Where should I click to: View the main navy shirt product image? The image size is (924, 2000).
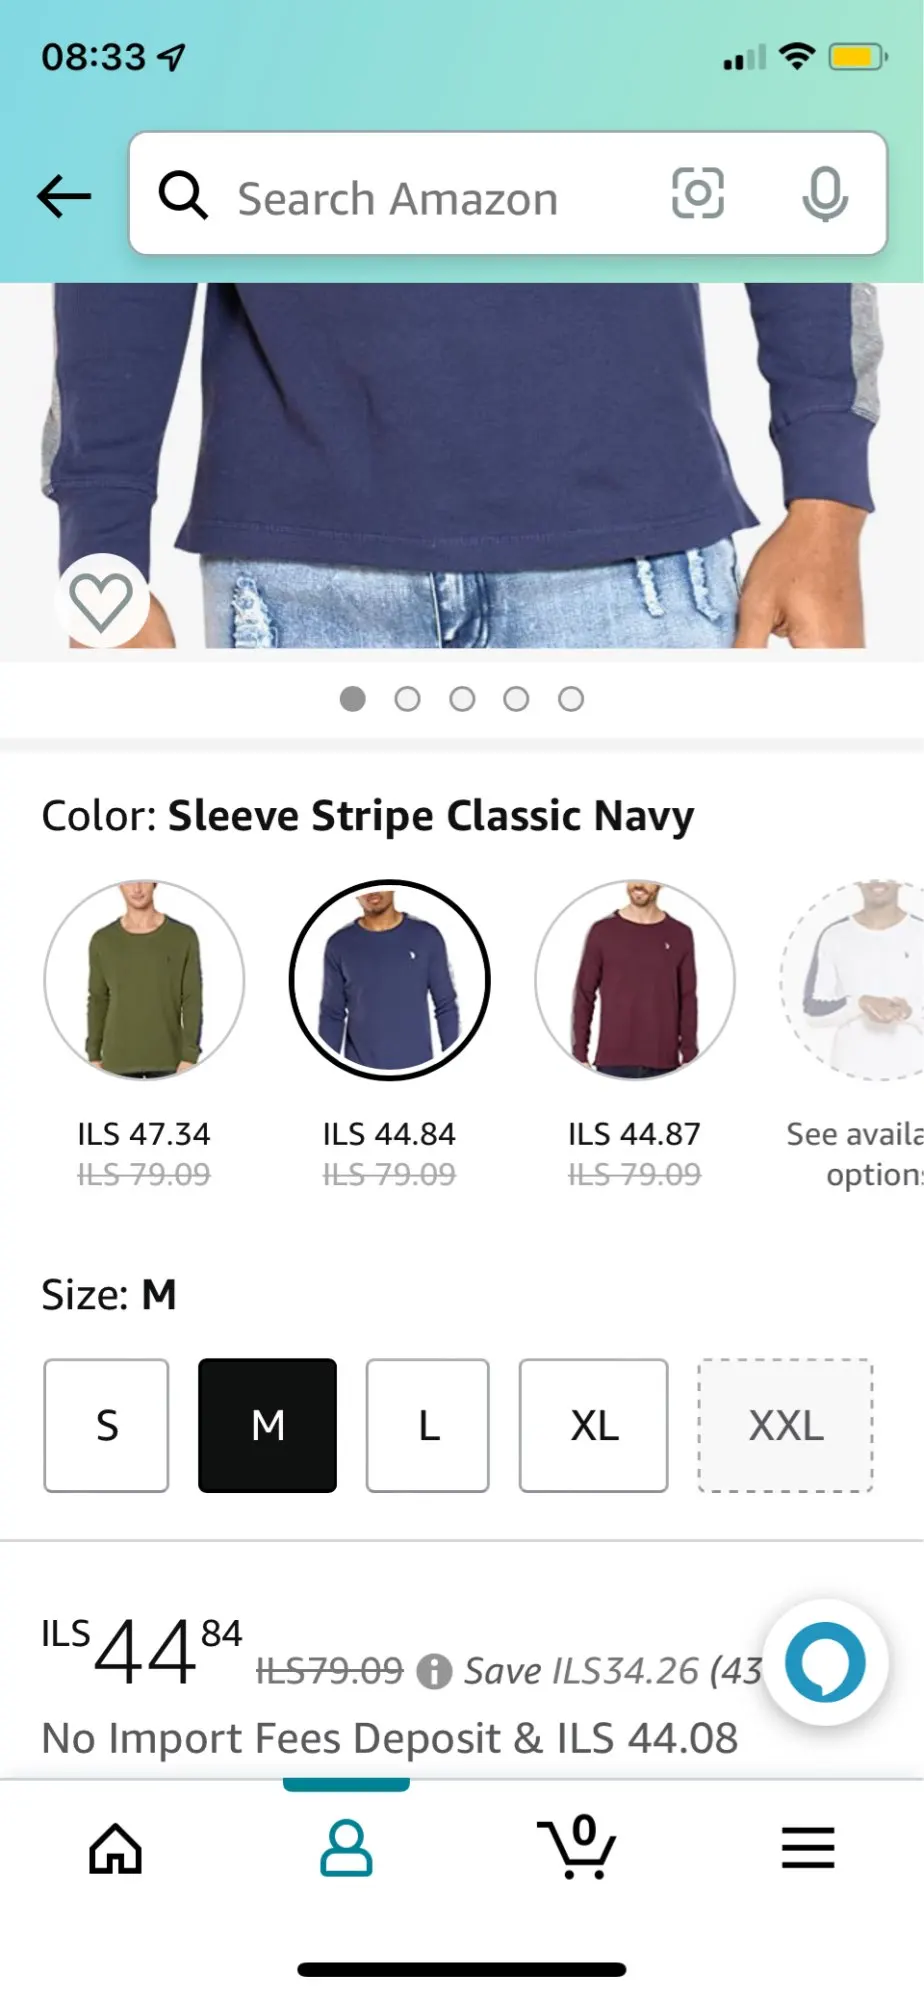pyautogui.click(x=462, y=466)
